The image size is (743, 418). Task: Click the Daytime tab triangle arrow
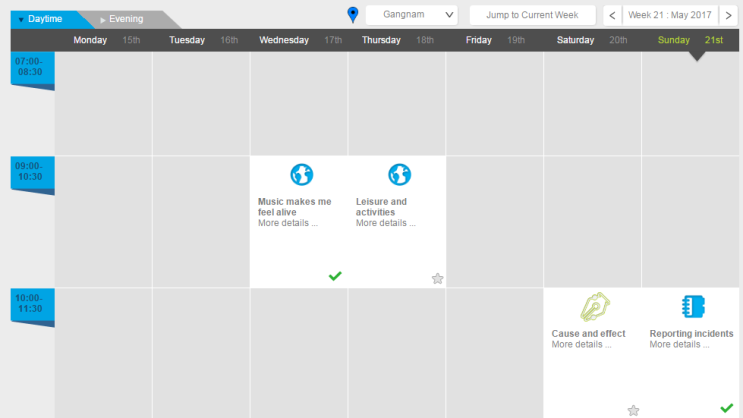21,20
